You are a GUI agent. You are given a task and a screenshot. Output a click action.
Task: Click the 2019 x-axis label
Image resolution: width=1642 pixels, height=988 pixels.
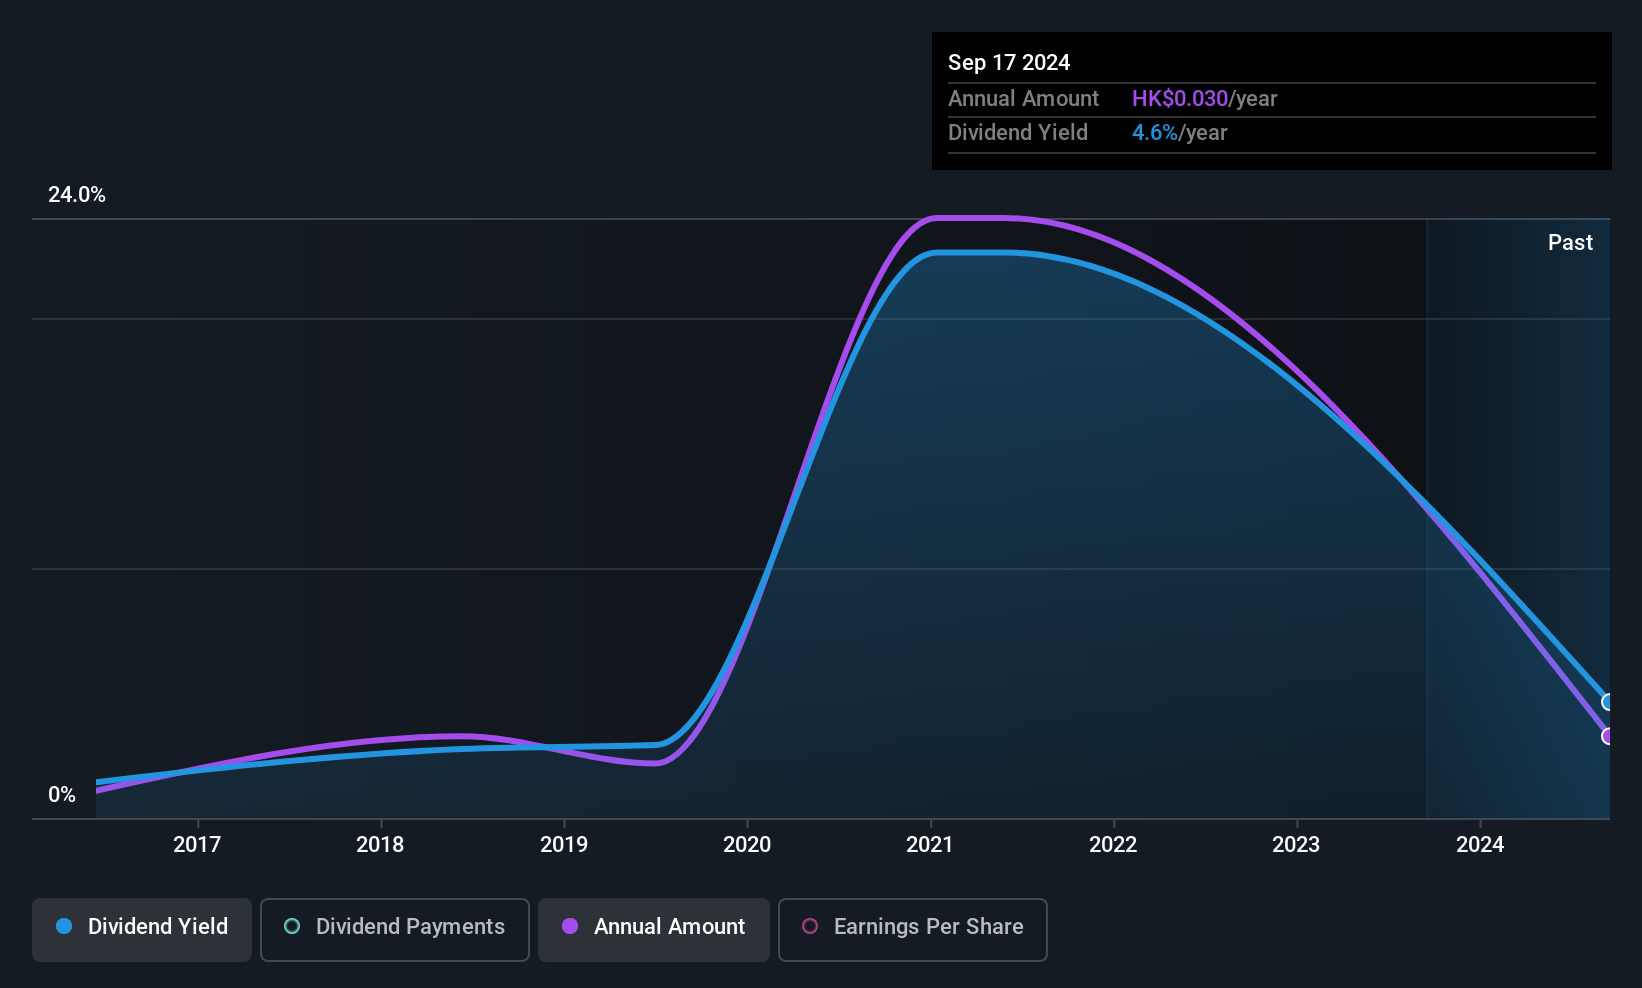coord(564,845)
